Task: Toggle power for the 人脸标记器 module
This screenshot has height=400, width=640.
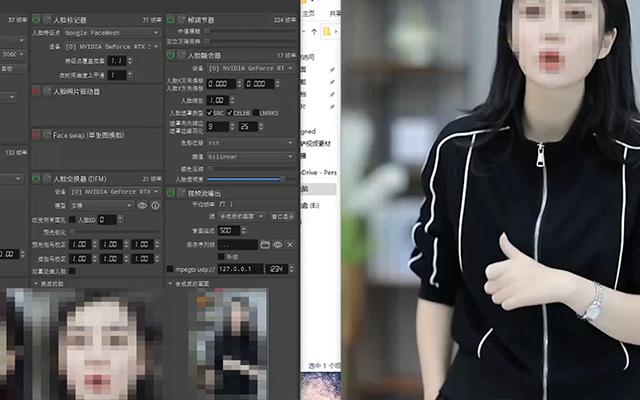Action: (x=37, y=19)
